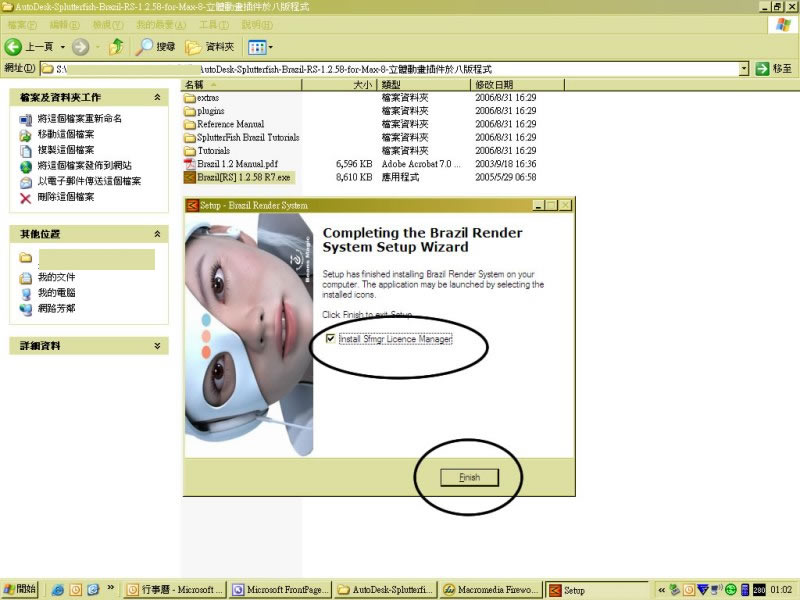Toggle the 資料夾 folders pane
Viewport: 800px width, 600px height.
coord(210,47)
